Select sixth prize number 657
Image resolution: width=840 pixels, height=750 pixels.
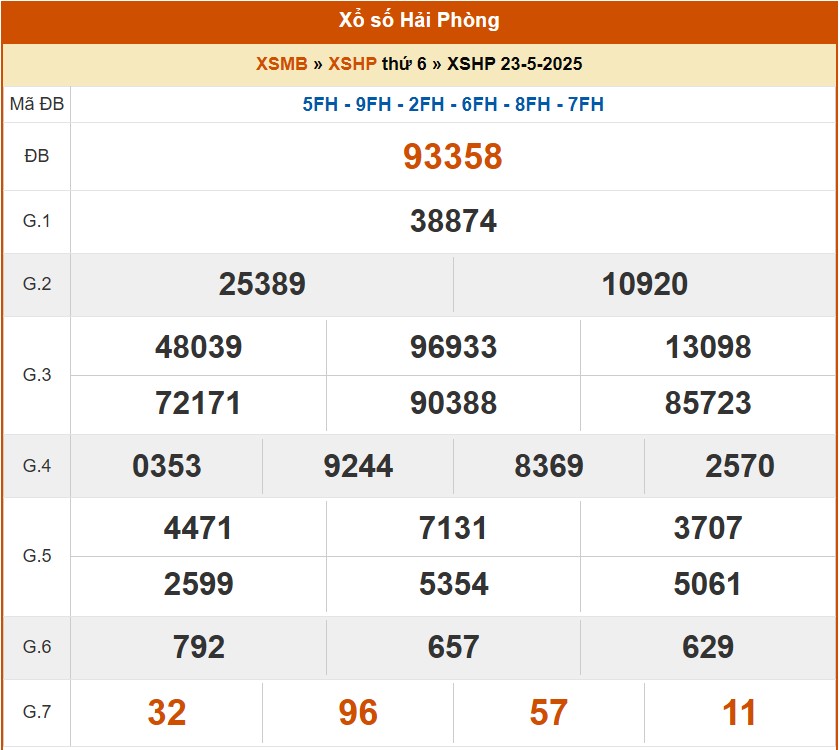click(x=453, y=647)
